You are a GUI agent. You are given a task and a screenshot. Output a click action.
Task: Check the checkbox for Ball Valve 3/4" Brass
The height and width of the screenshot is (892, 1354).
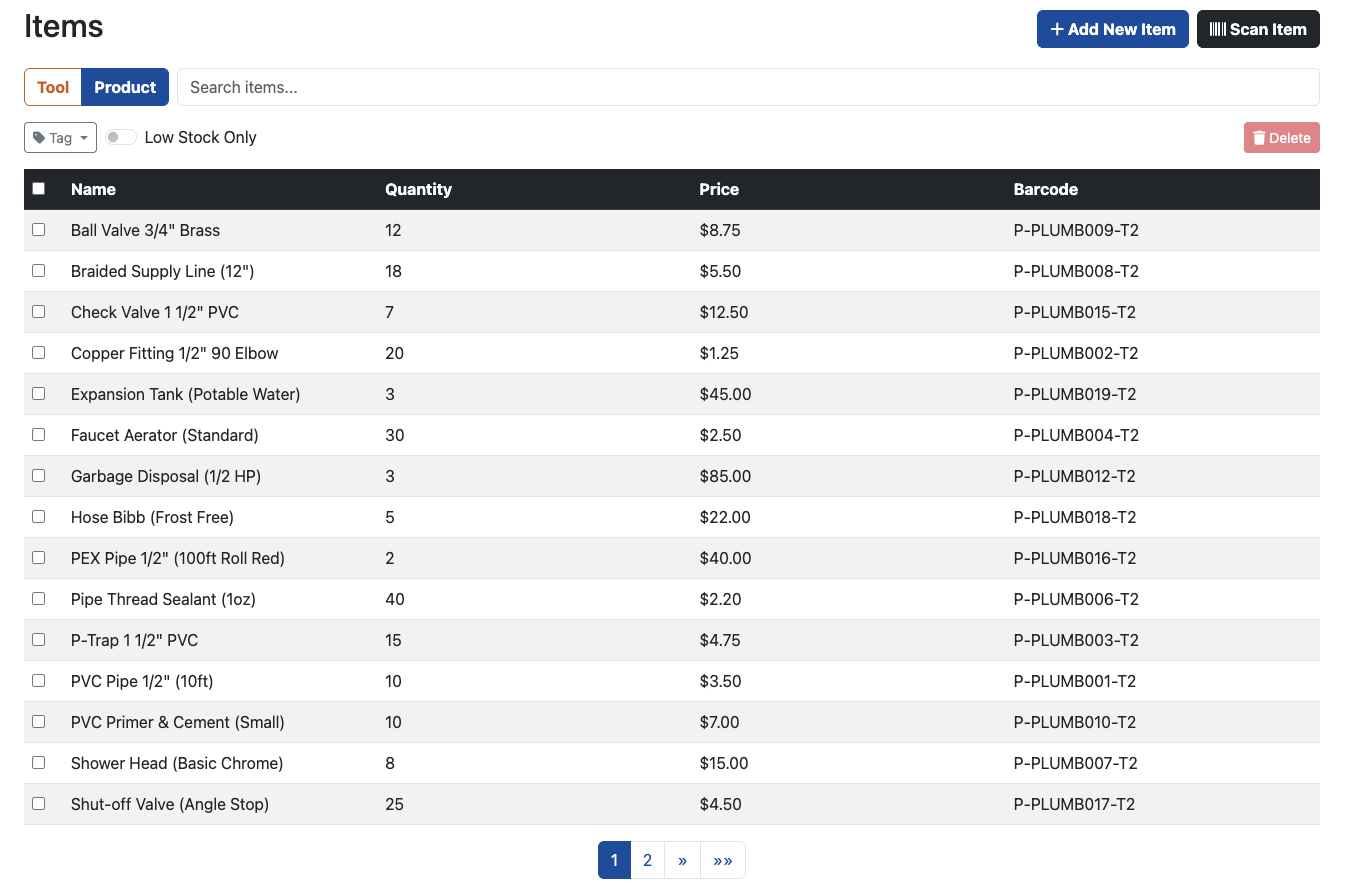pyautogui.click(x=38, y=229)
